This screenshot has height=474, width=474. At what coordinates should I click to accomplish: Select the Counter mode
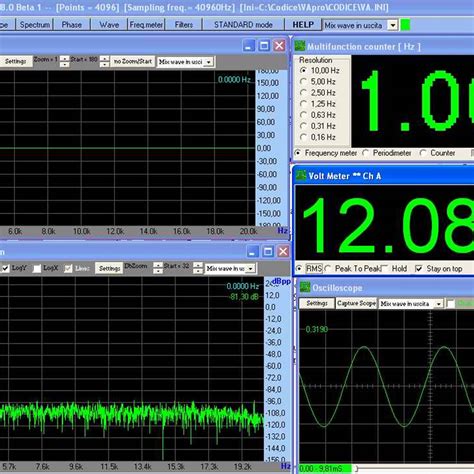423,153
